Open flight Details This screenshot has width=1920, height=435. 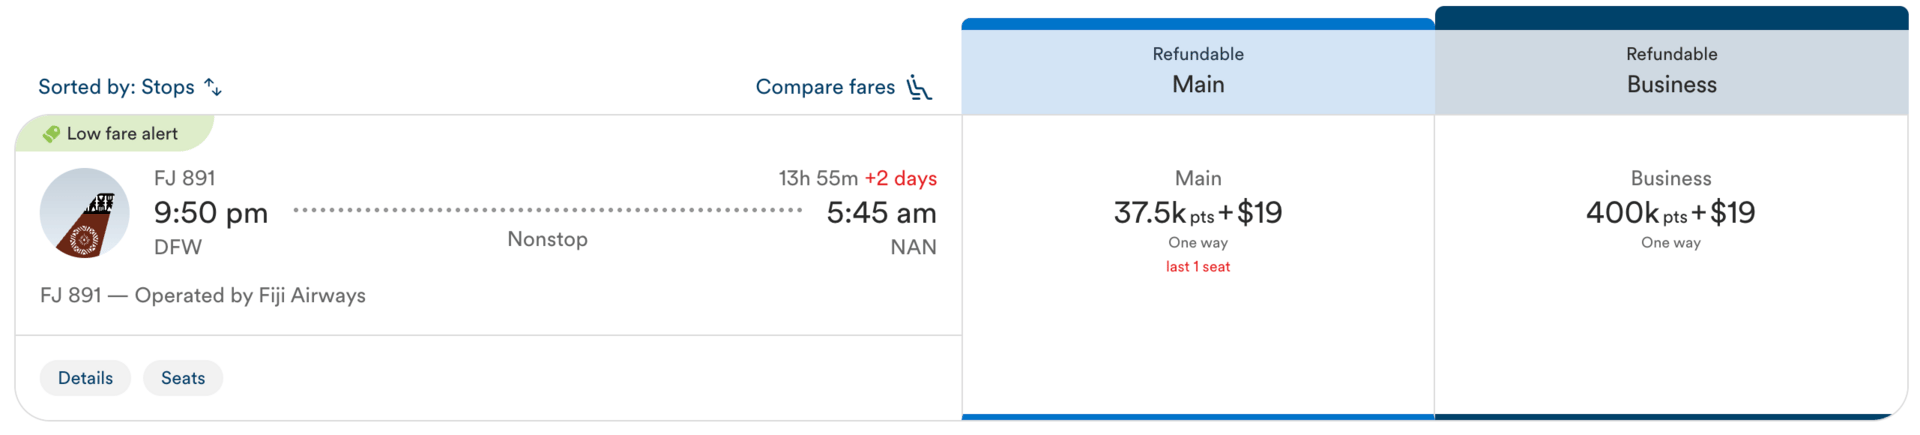point(85,378)
